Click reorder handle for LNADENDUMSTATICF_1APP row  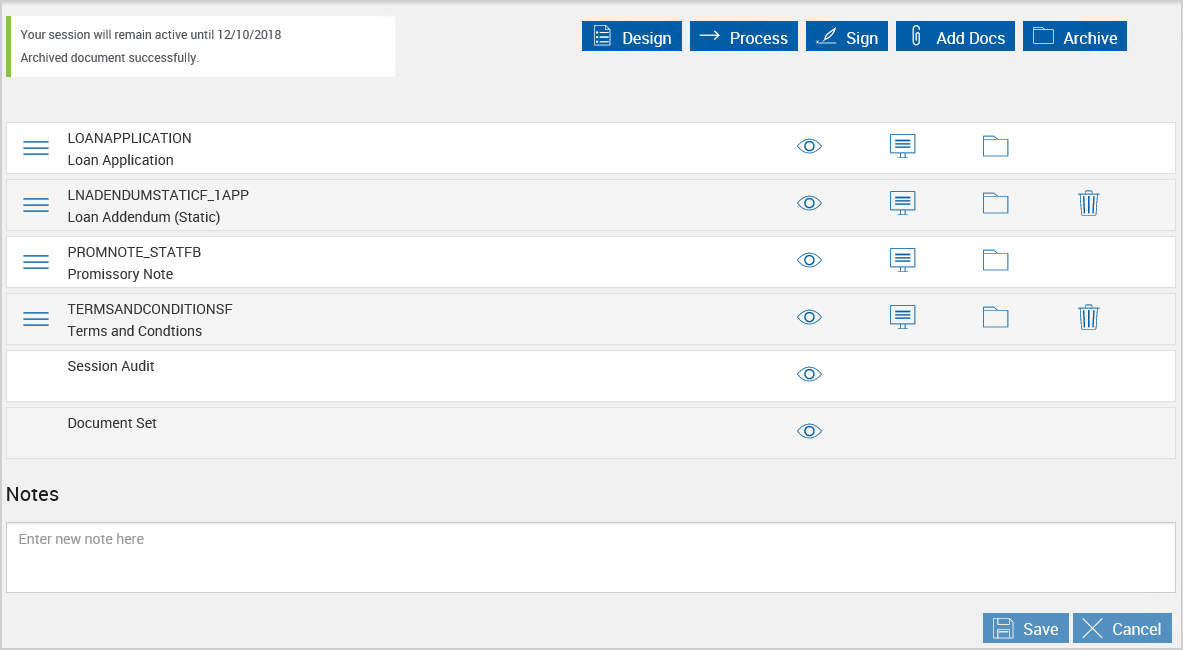point(35,205)
